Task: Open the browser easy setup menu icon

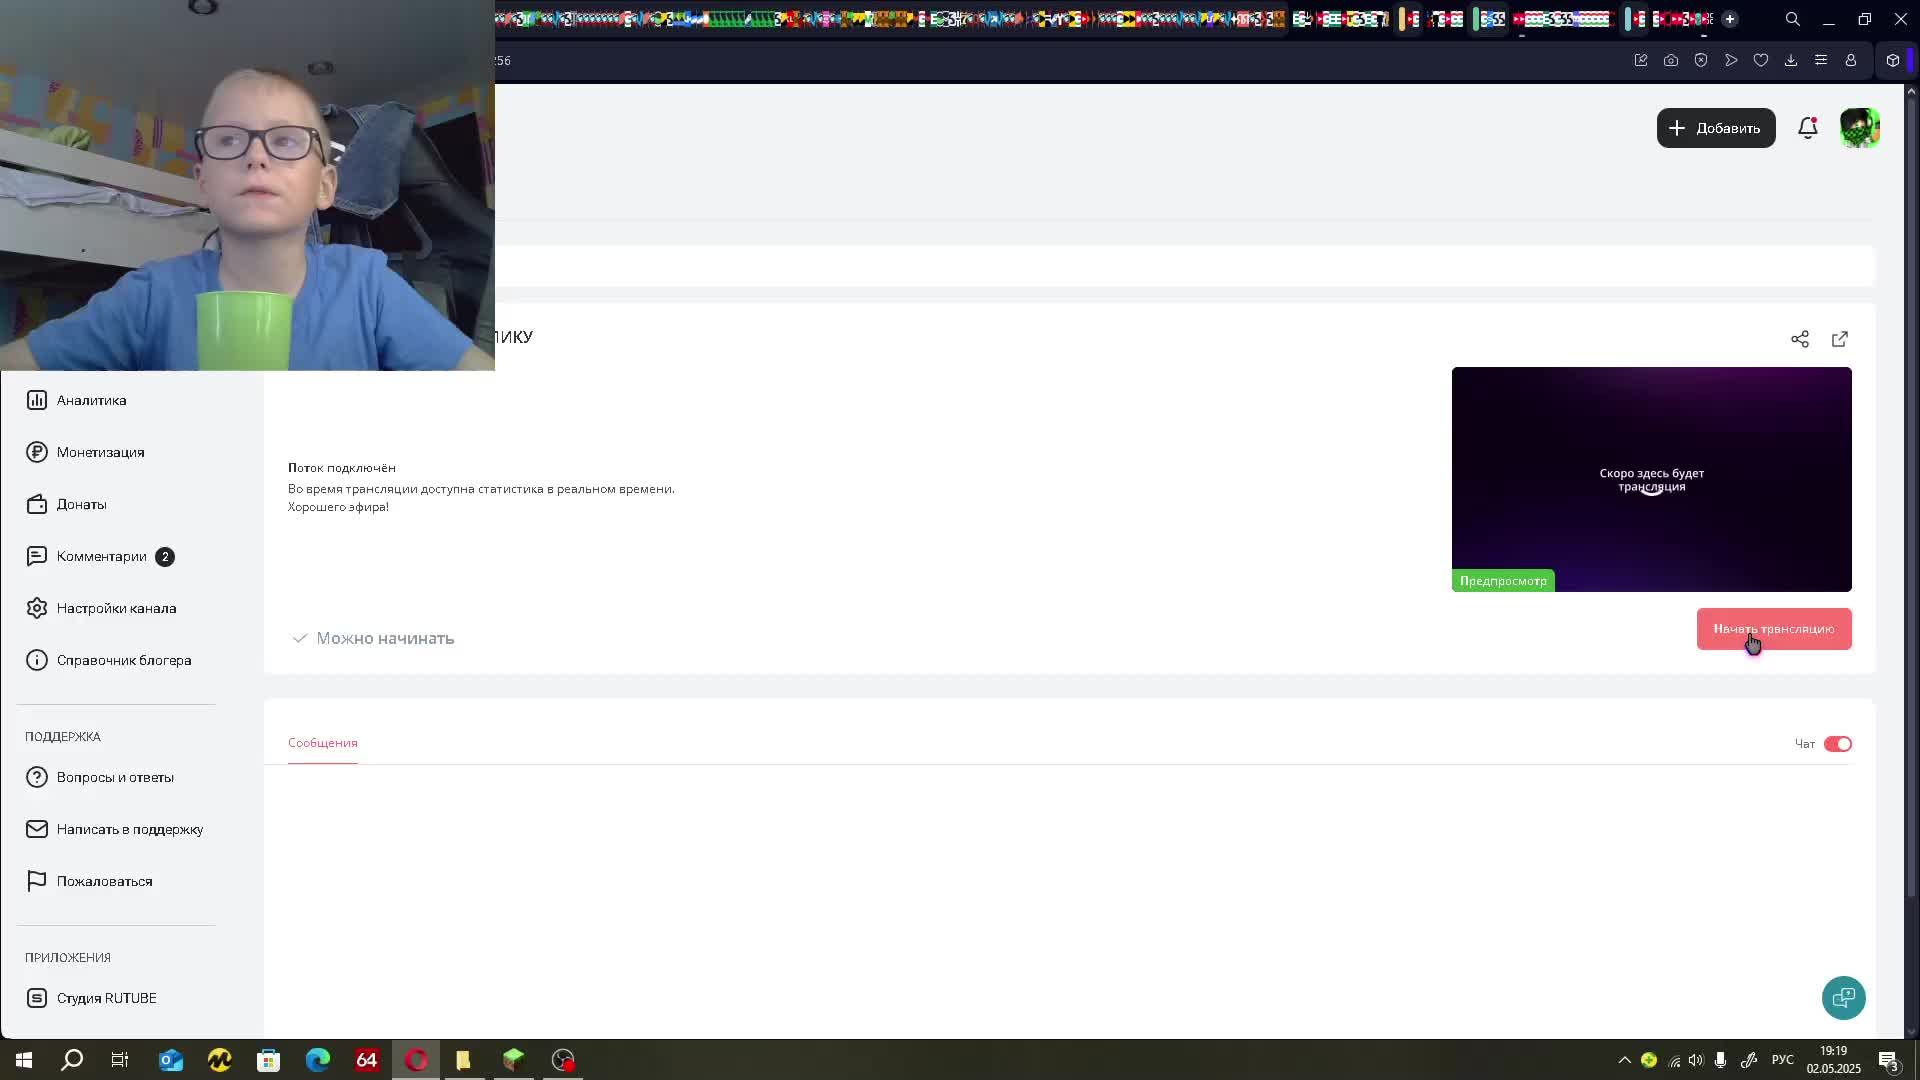Action: (x=1821, y=60)
